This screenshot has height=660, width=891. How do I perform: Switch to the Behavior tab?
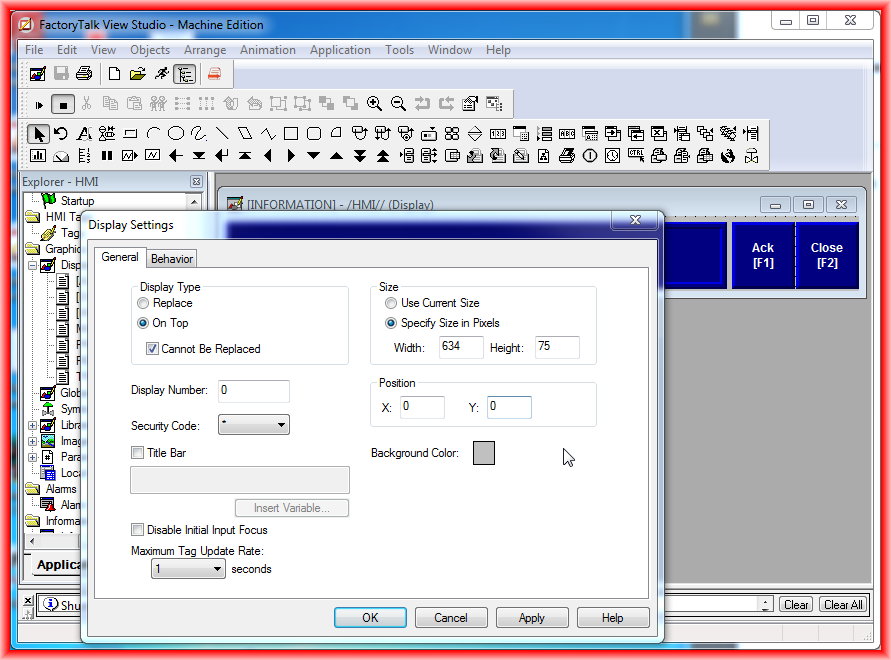[171, 259]
